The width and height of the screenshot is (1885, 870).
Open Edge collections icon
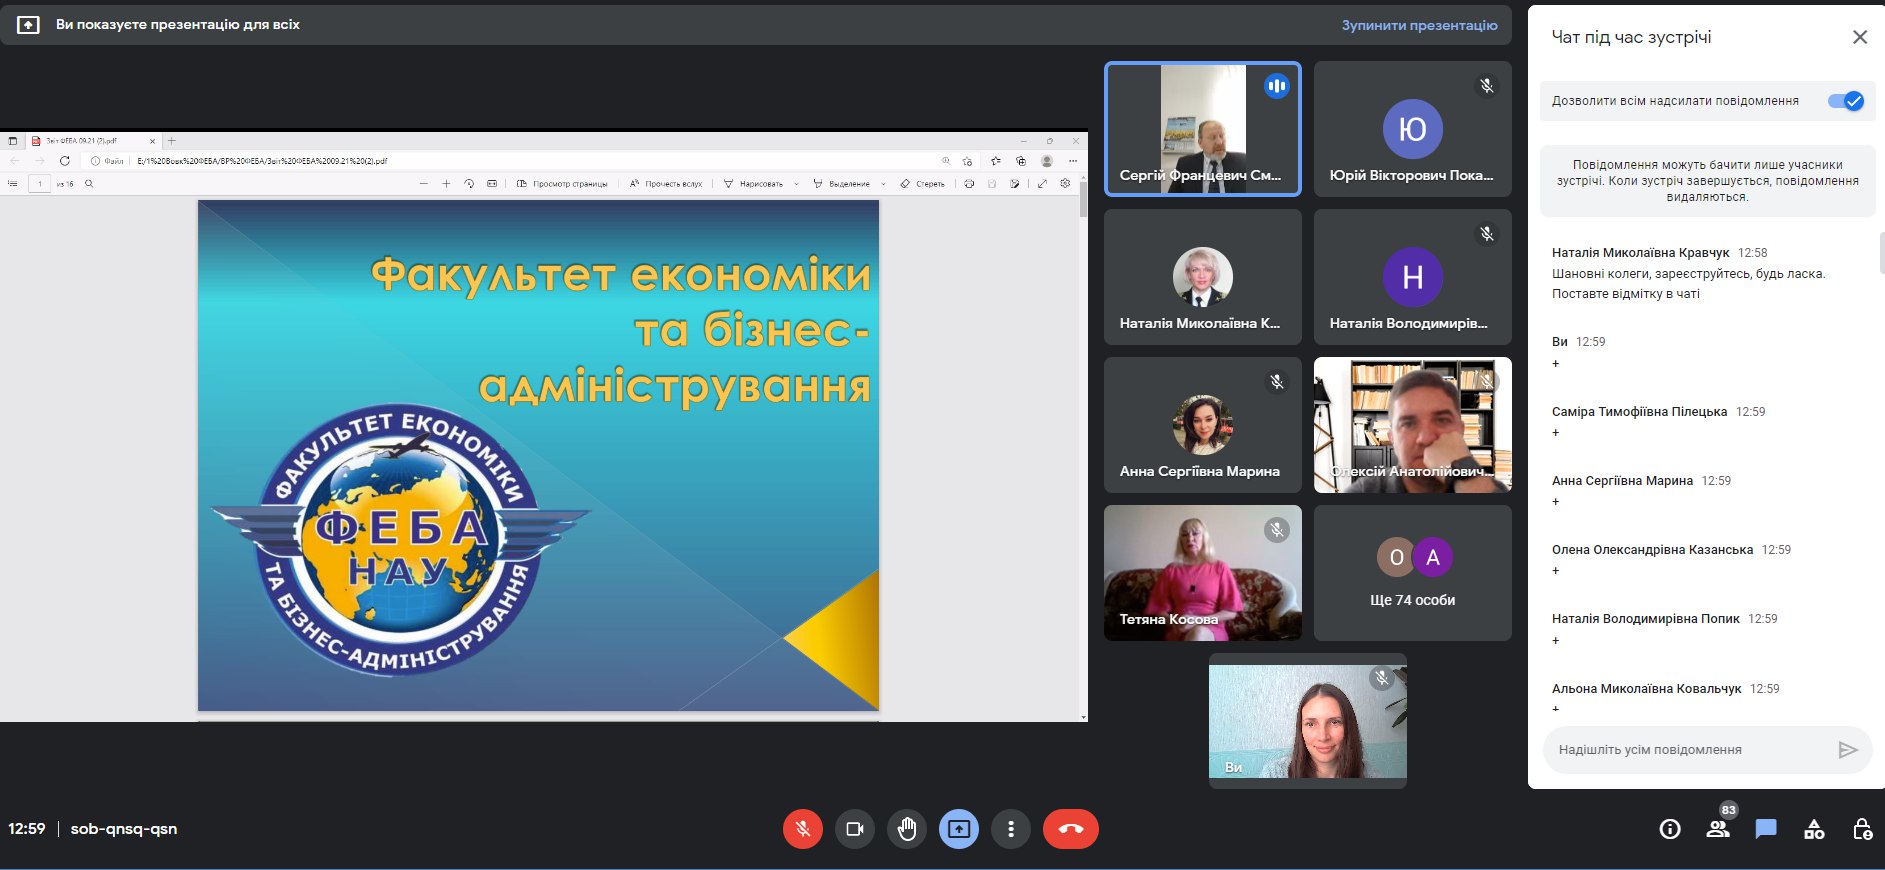[x=1021, y=161]
